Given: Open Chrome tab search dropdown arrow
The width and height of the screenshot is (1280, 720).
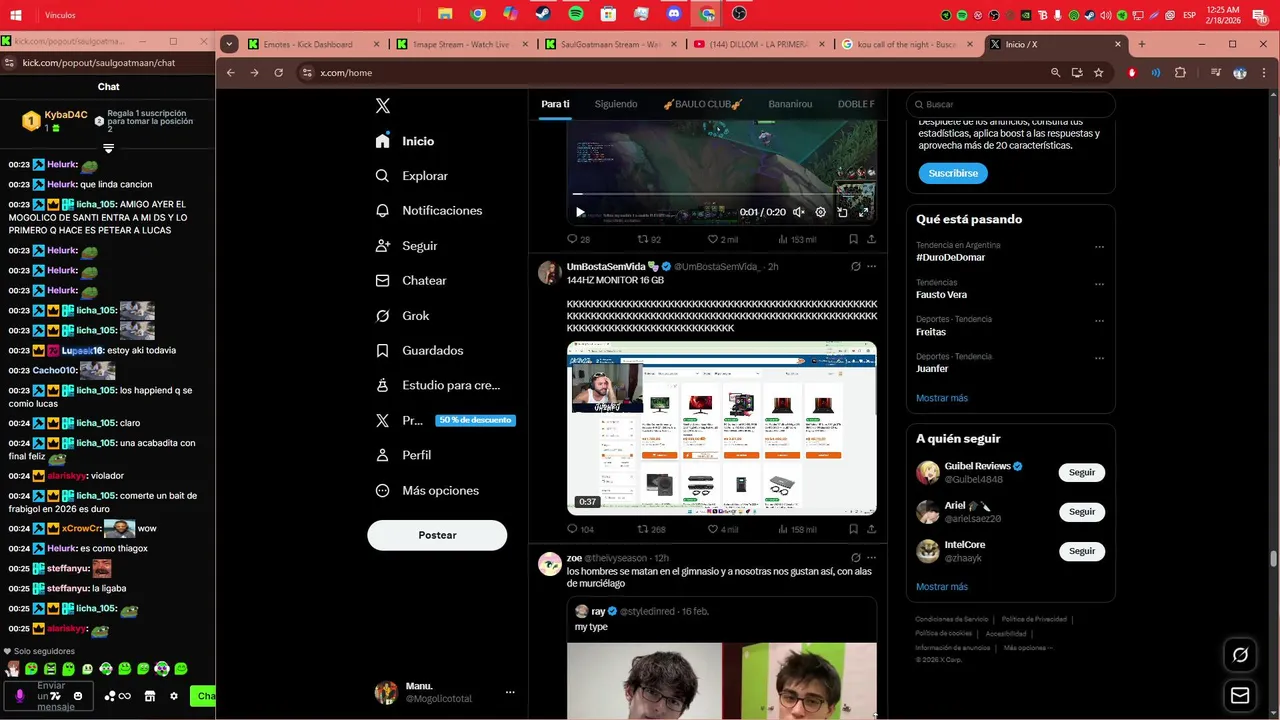Looking at the screenshot, I should click(230, 44).
